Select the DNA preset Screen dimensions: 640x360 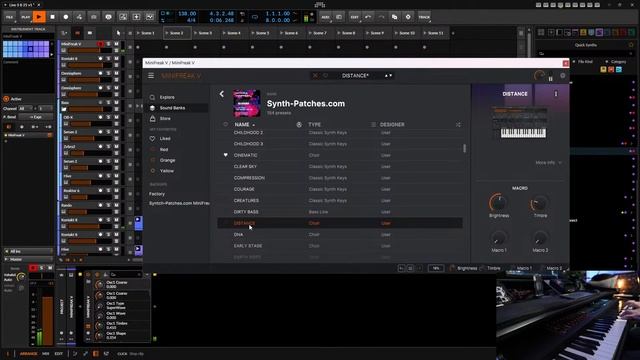(340, 235)
